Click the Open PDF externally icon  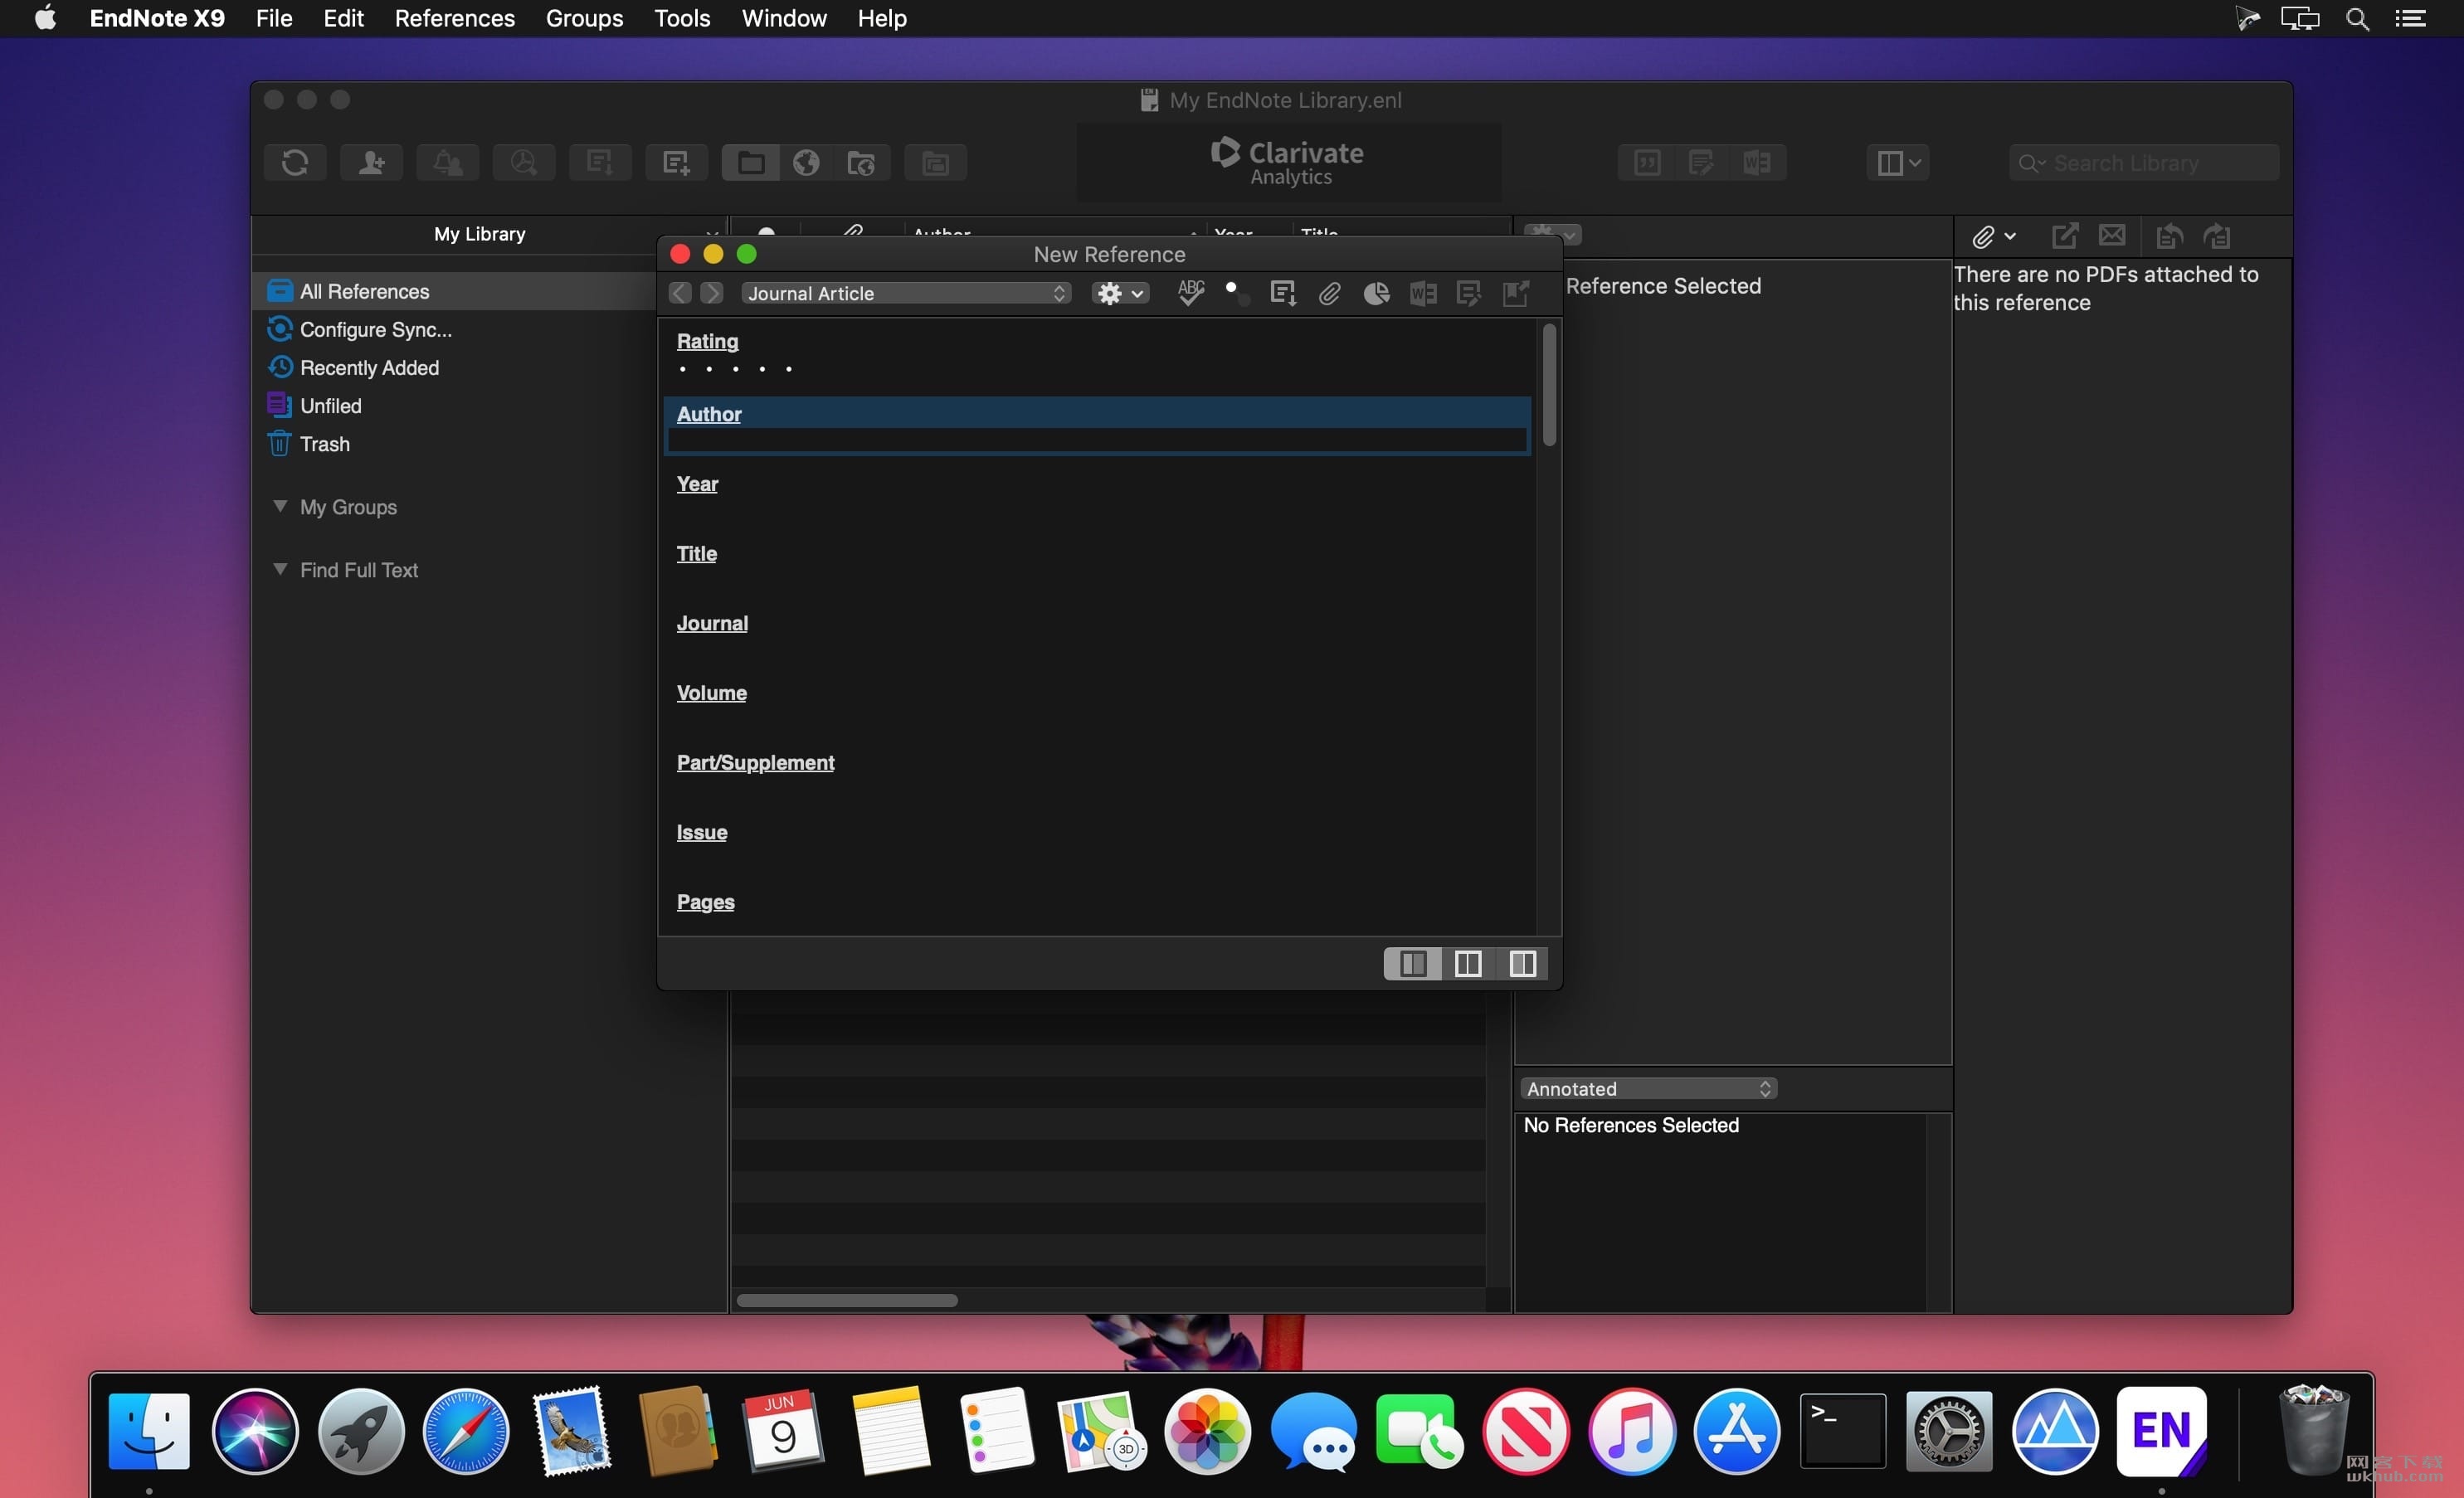[x=2065, y=236]
